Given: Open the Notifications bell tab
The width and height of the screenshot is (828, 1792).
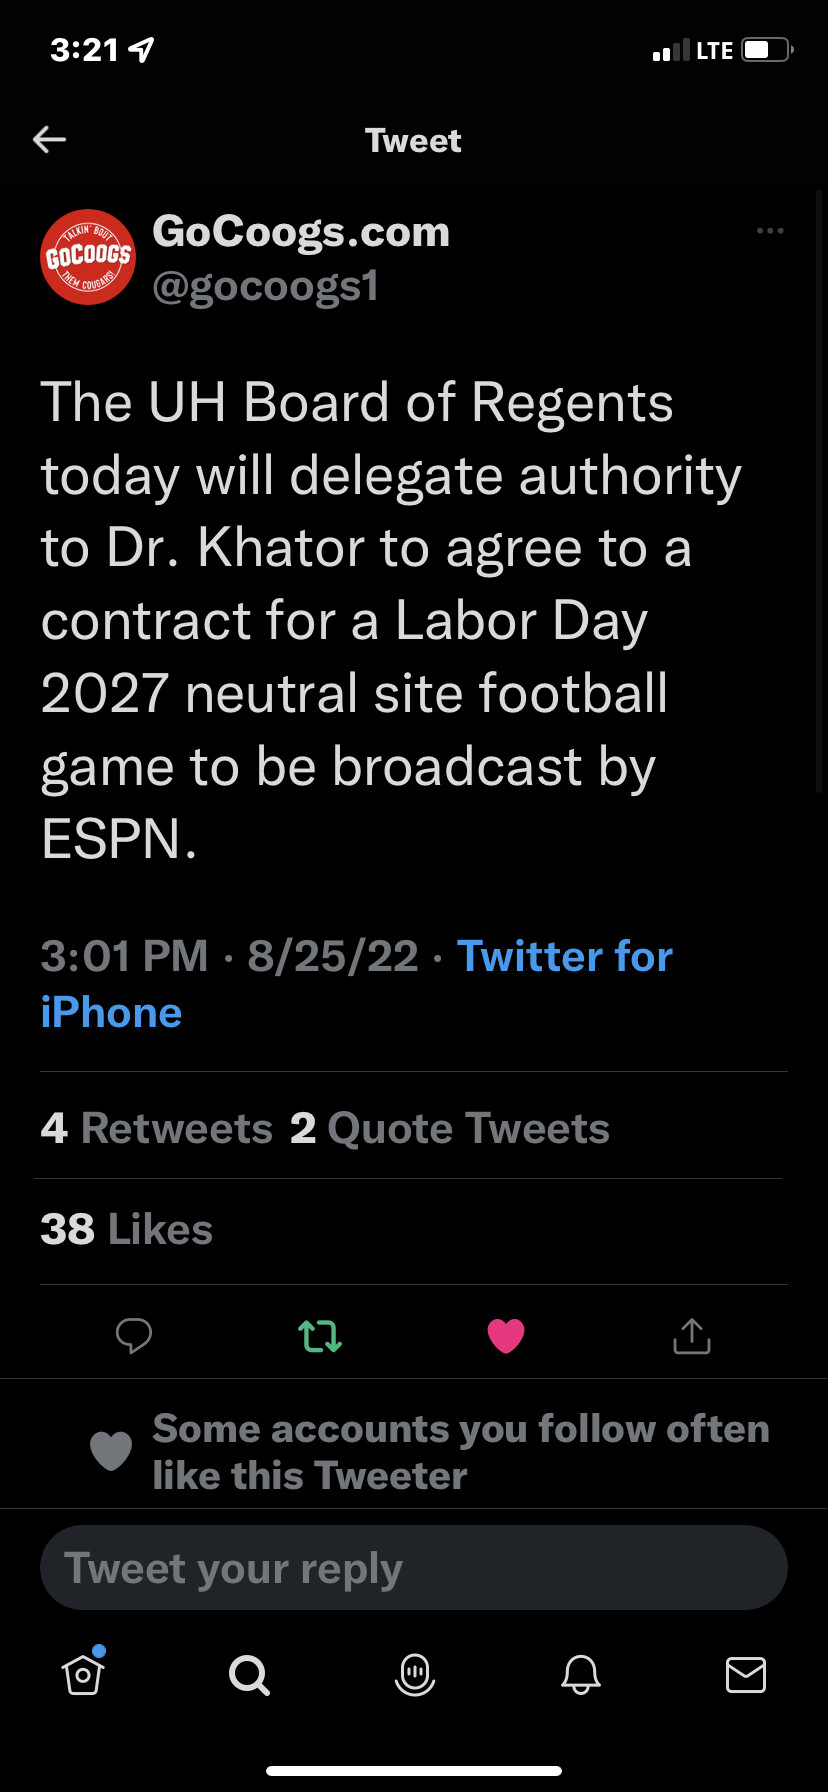Looking at the screenshot, I should click(581, 1674).
